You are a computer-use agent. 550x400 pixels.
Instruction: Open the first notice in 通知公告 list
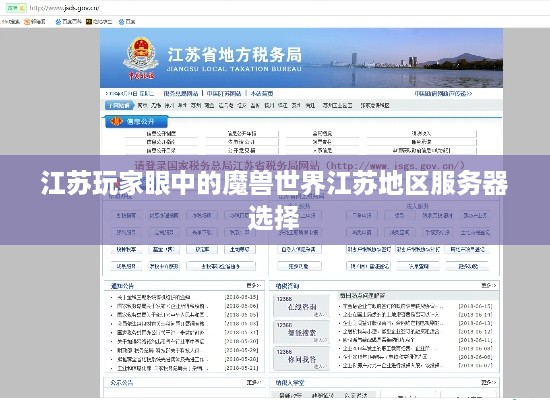coord(154,297)
